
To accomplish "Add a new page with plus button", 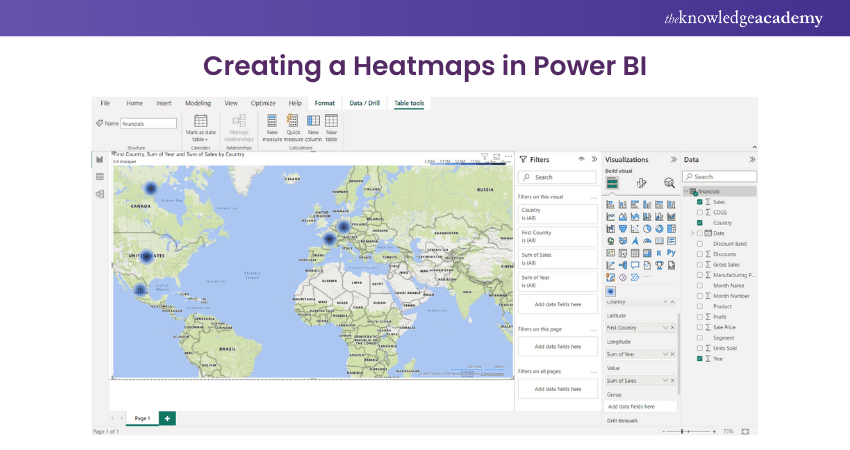I will 167,418.
